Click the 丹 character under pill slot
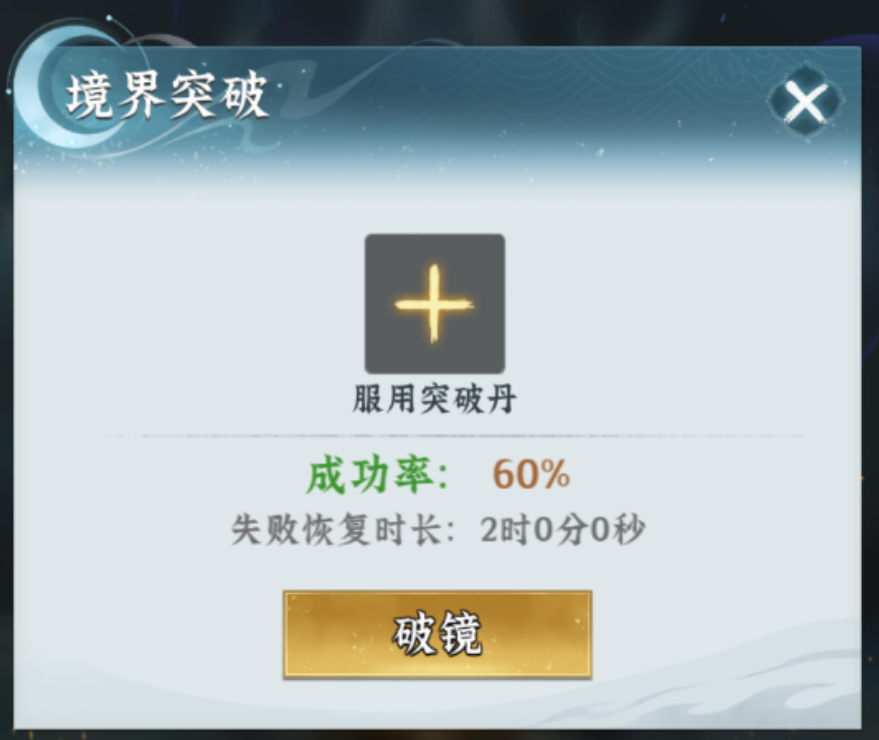 [x=501, y=399]
